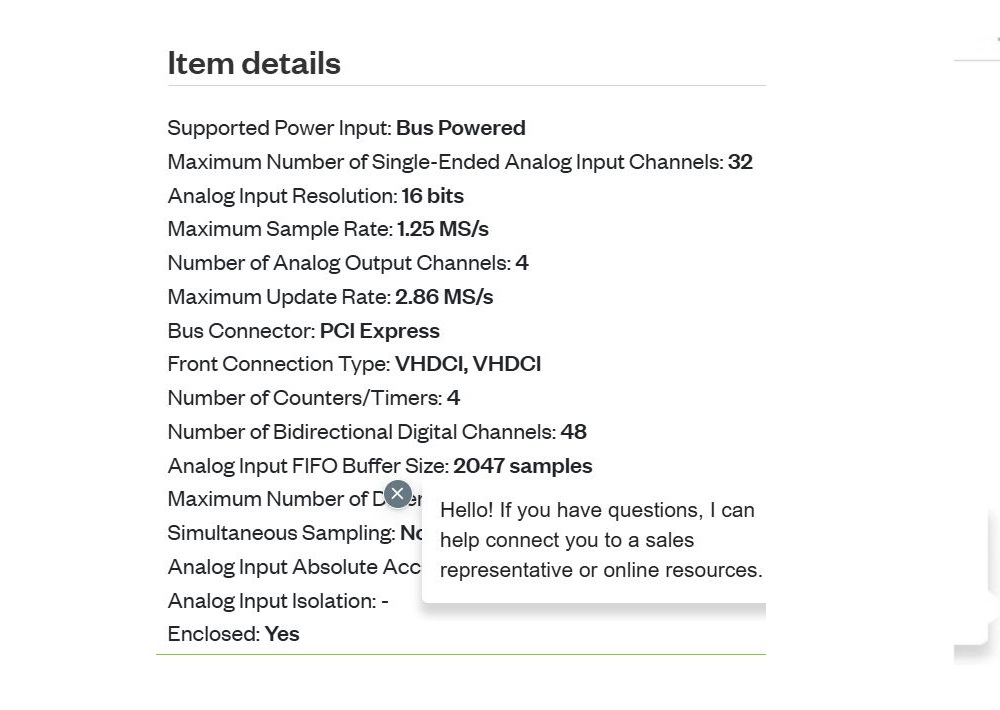The height and width of the screenshot is (710, 1000).
Task: Click the Item details heading
Action: [254, 63]
